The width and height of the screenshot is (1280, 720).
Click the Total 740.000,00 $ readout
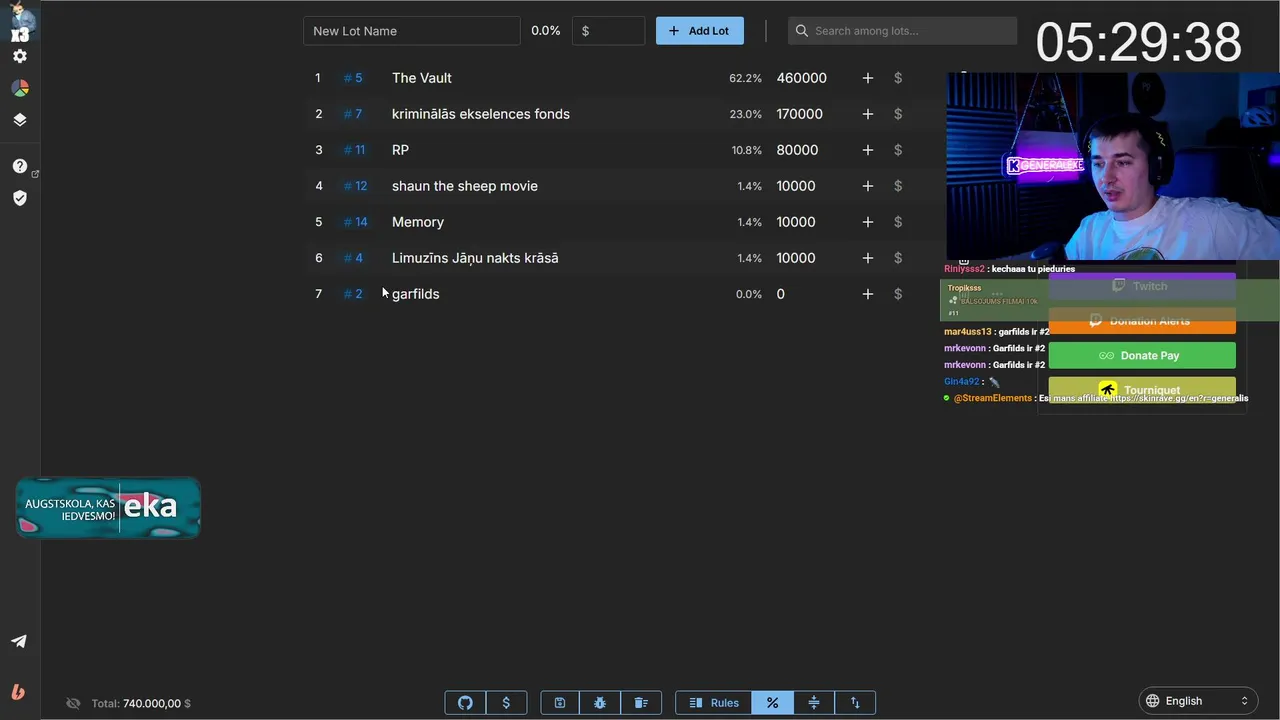tap(141, 704)
